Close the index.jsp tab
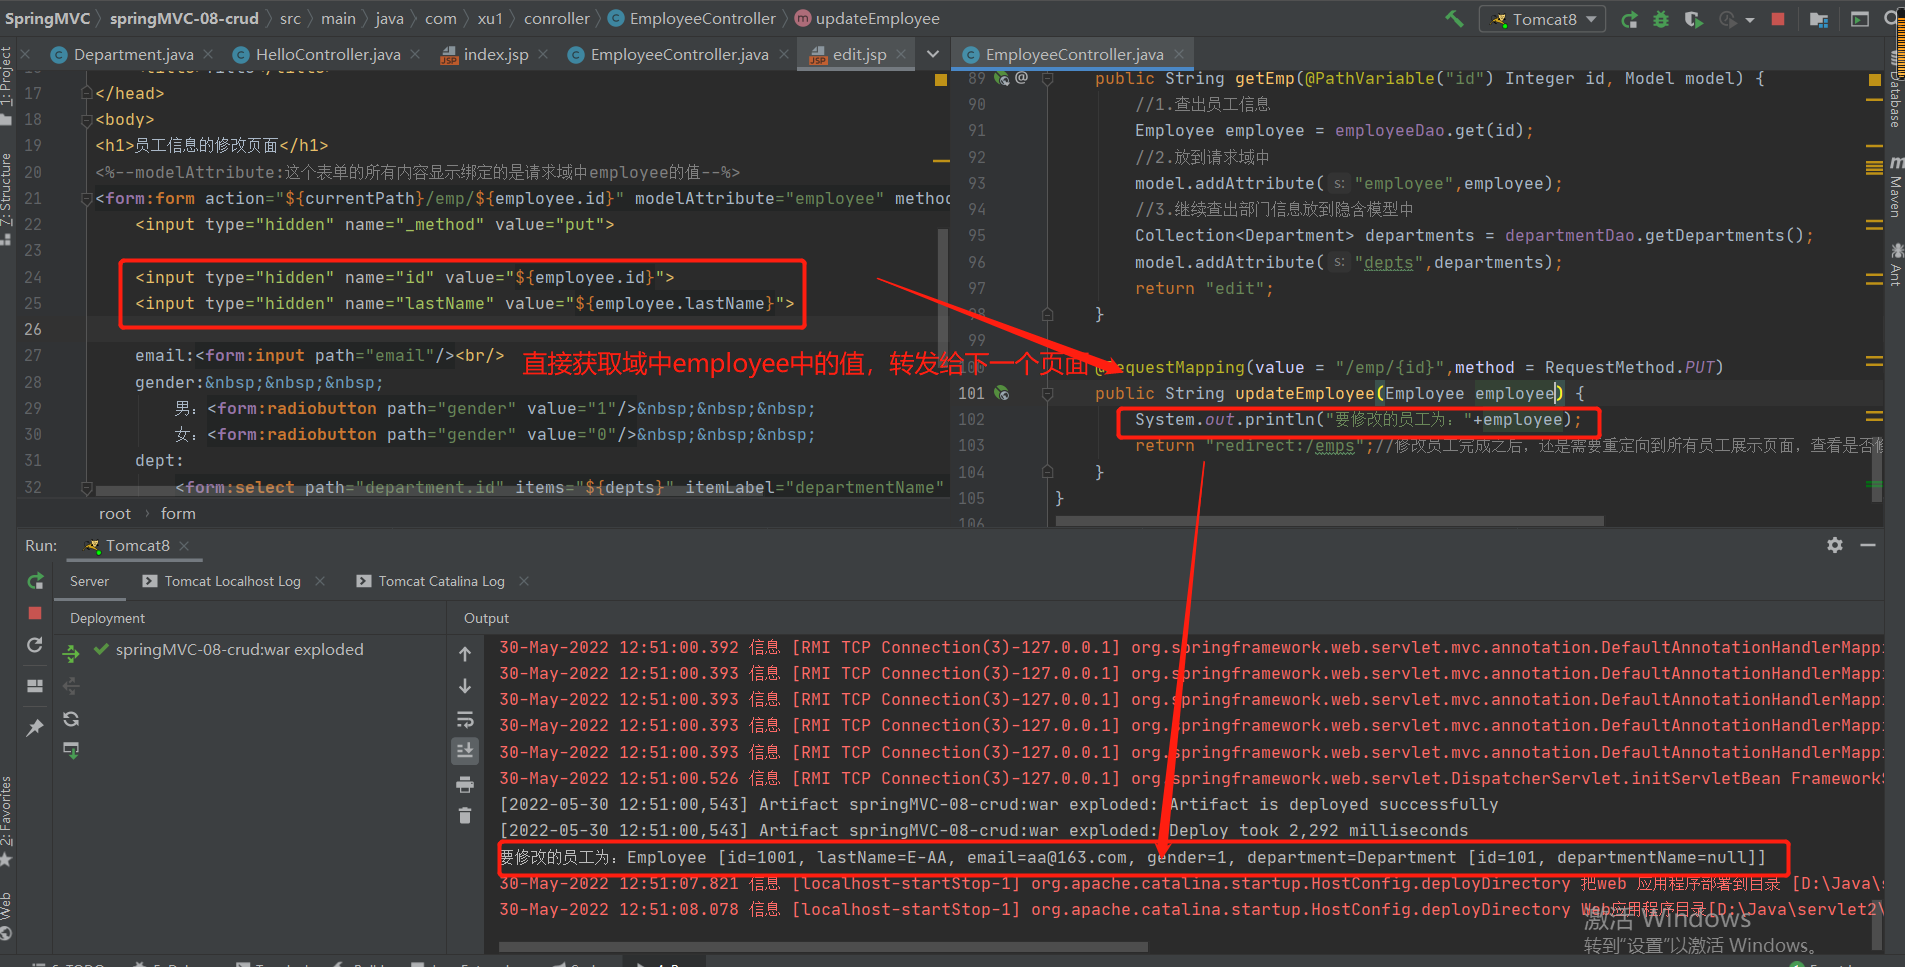The image size is (1905, 967). click(x=543, y=54)
